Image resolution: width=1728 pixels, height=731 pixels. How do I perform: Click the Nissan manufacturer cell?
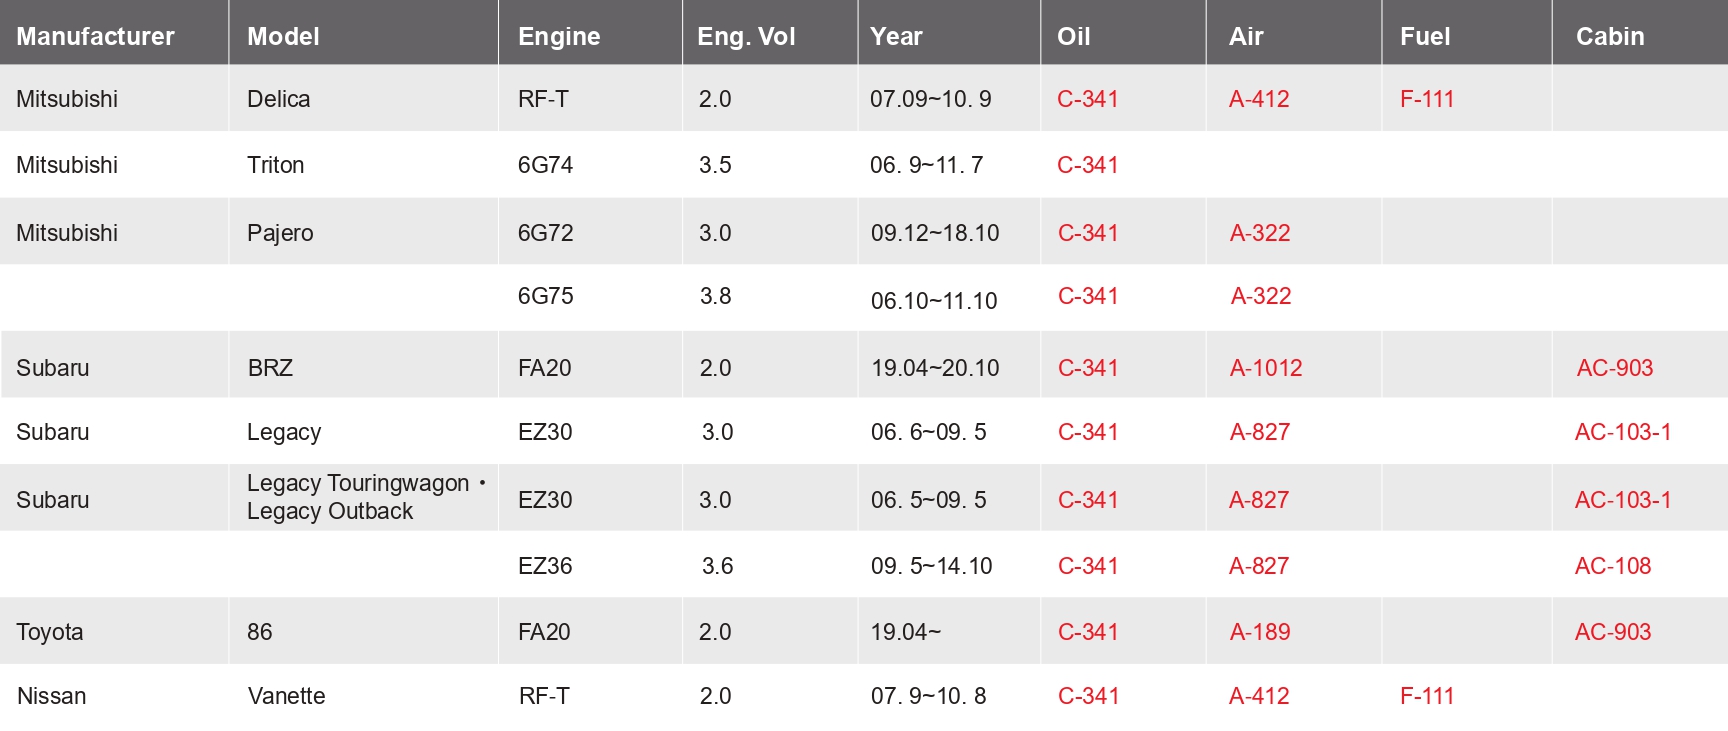pyautogui.click(x=51, y=696)
